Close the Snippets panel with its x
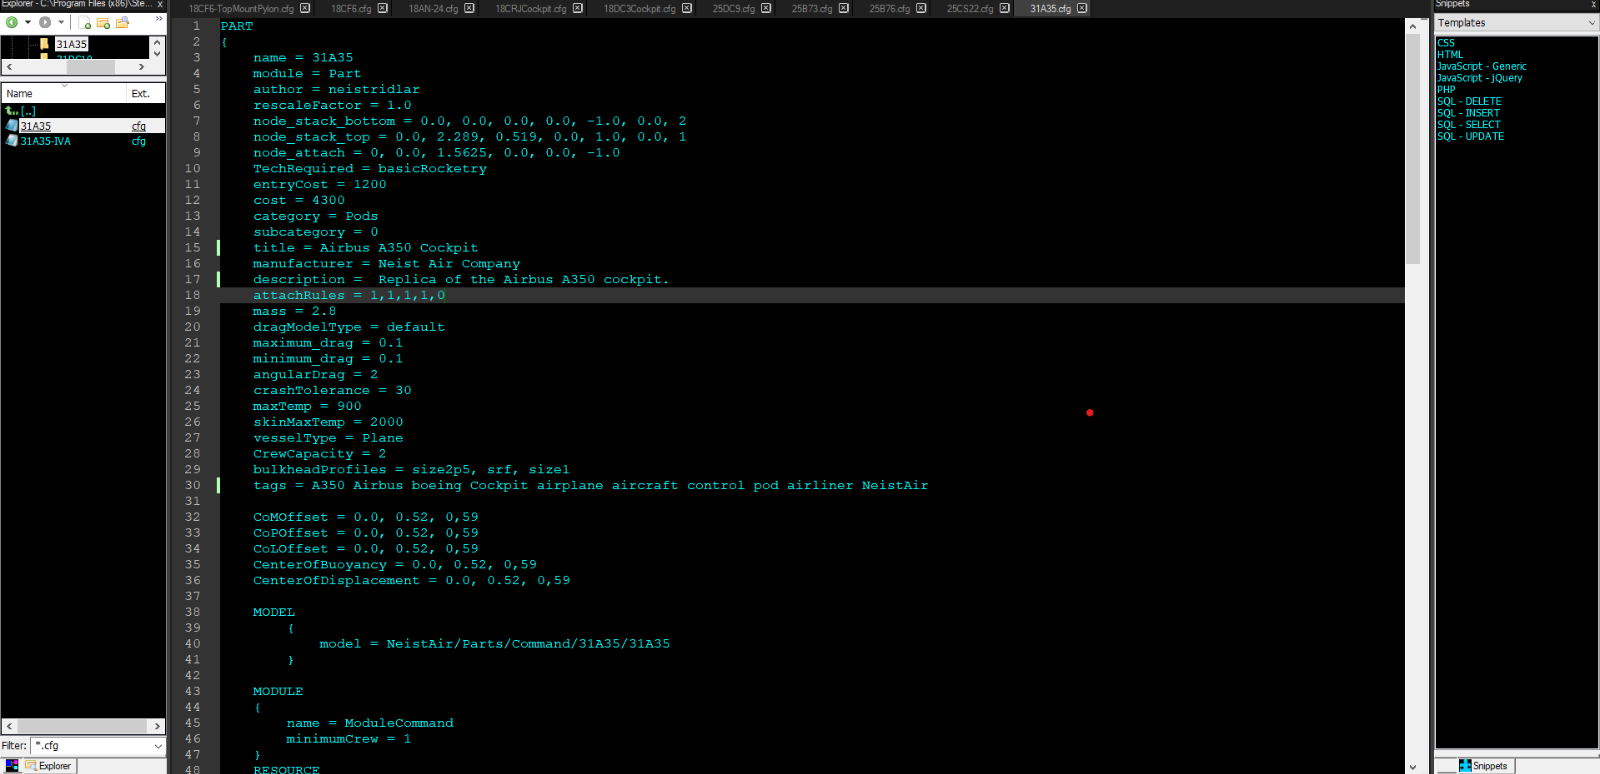The height and width of the screenshot is (774, 1600). point(1594,4)
